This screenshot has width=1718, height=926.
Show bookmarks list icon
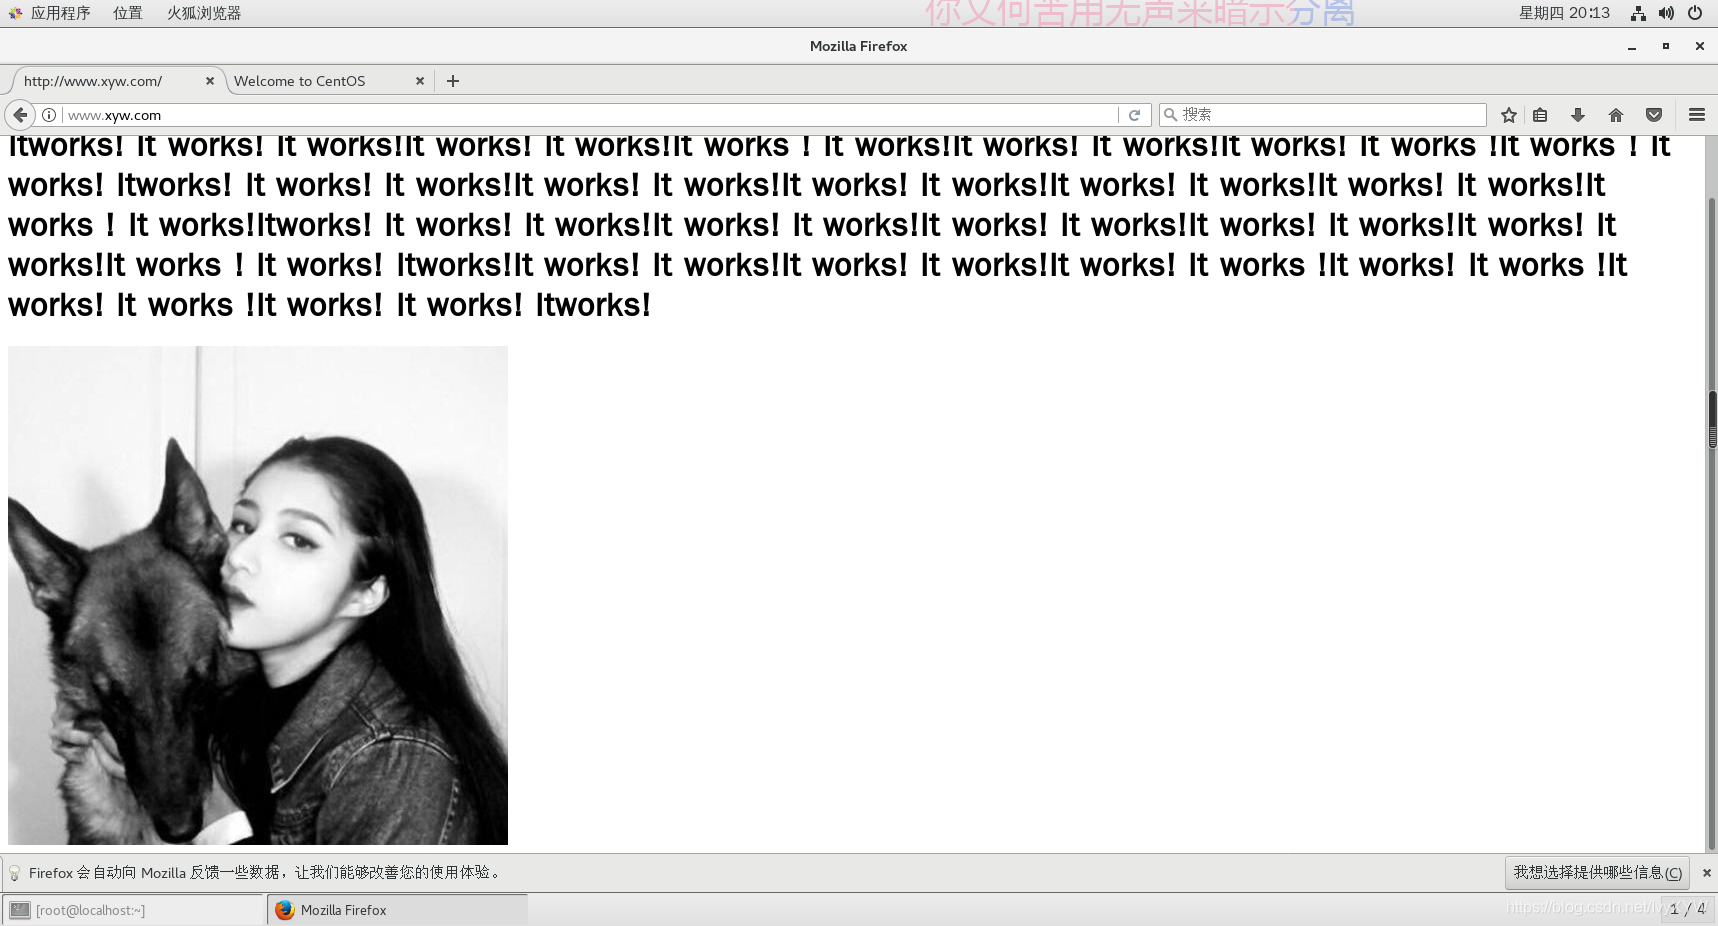[1540, 115]
